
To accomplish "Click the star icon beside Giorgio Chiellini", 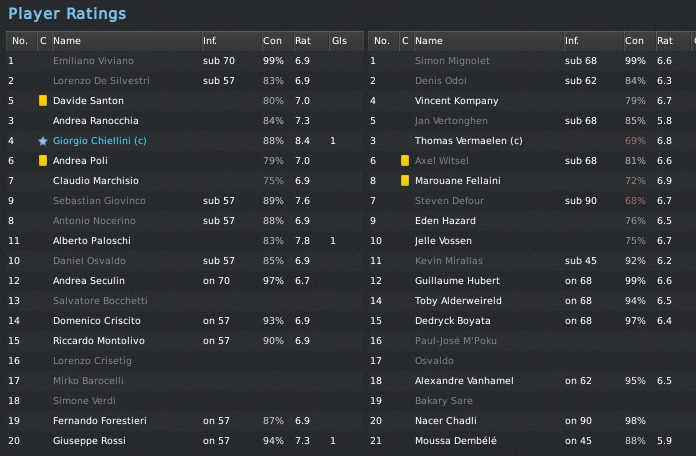I will coord(43,141).
